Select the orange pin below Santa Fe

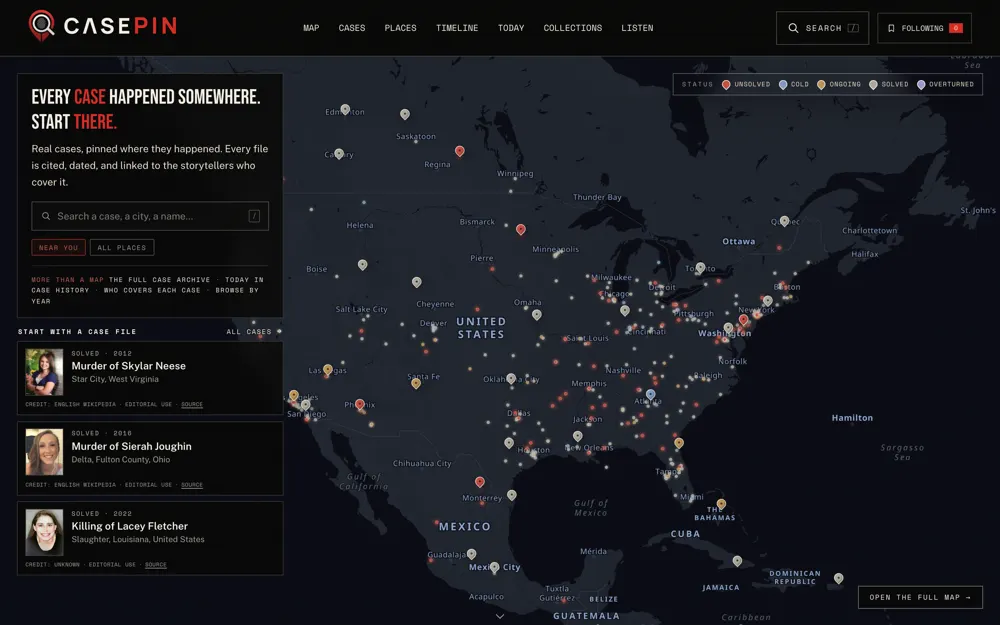click(416, 383)
